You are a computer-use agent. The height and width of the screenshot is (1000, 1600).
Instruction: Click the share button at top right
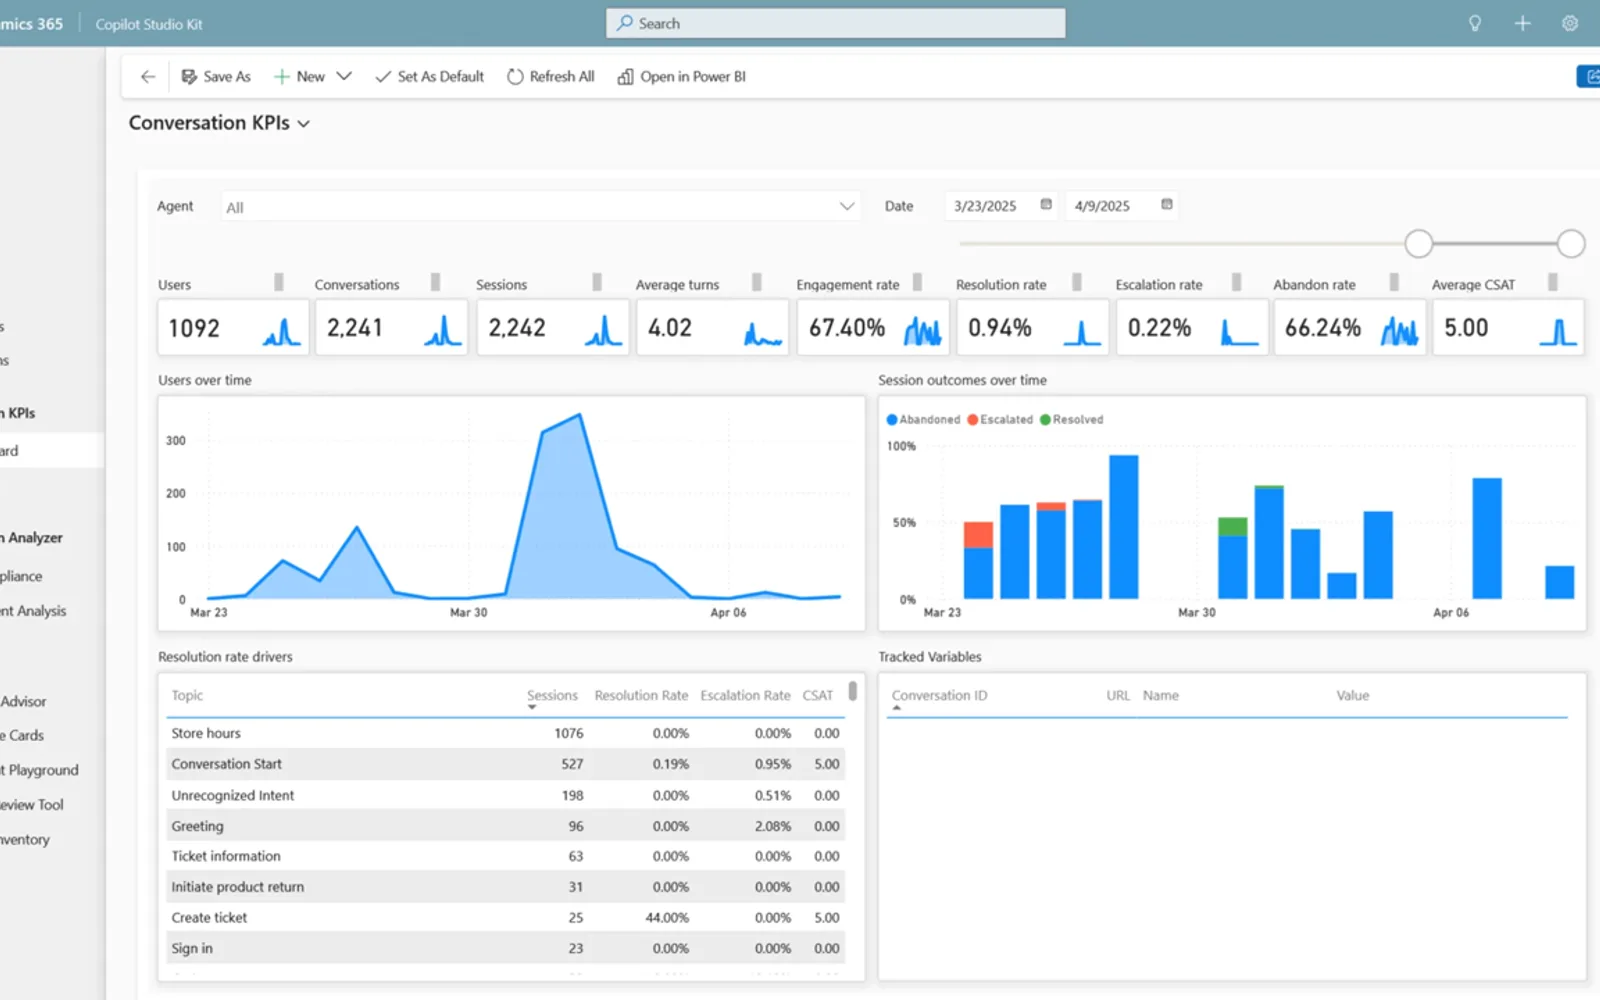tap(1589, 76)
